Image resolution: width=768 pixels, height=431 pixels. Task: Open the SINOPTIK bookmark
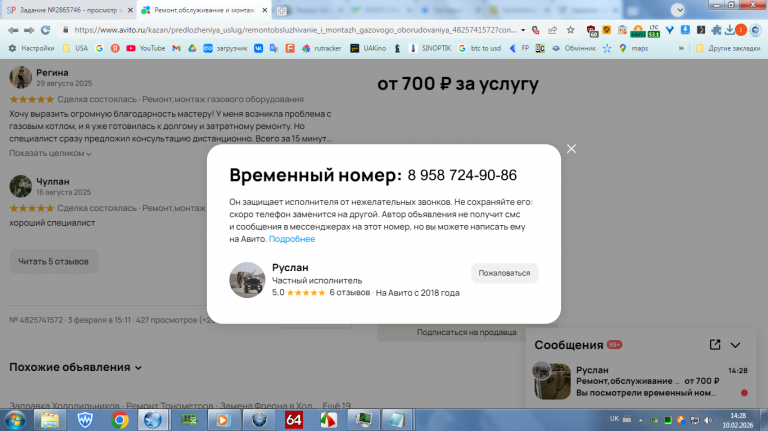(x=430, y=48)
